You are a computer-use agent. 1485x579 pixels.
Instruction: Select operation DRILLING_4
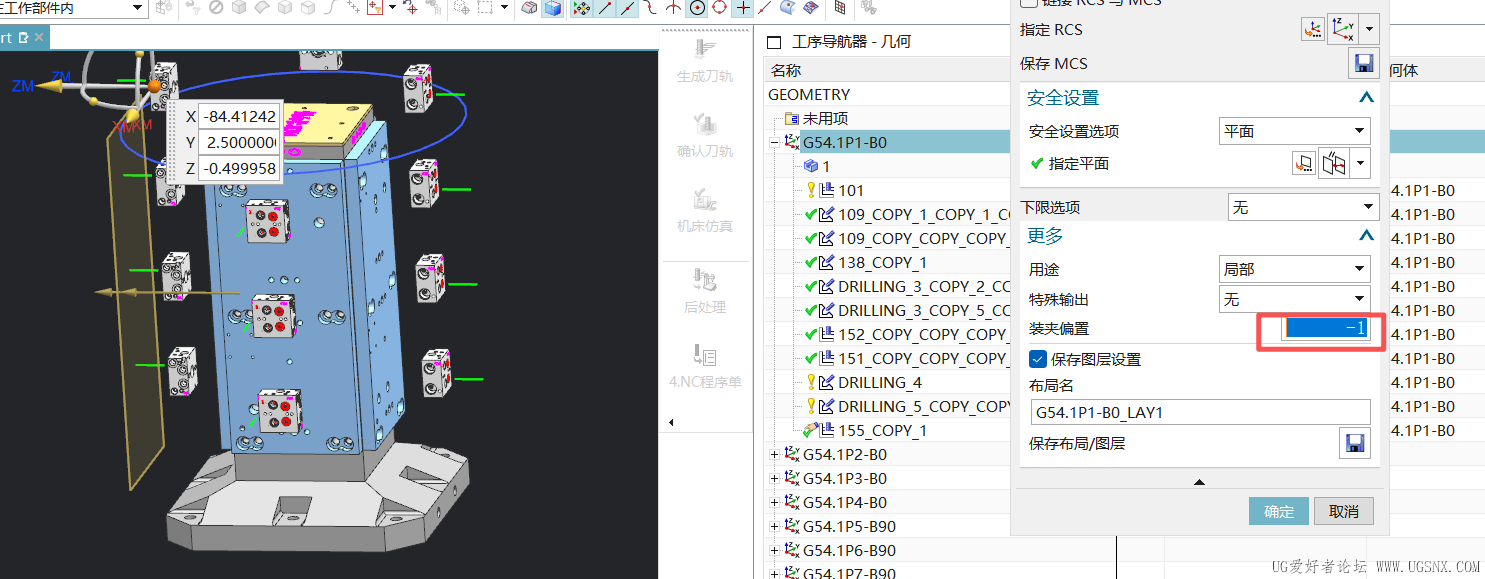point(880,382)
